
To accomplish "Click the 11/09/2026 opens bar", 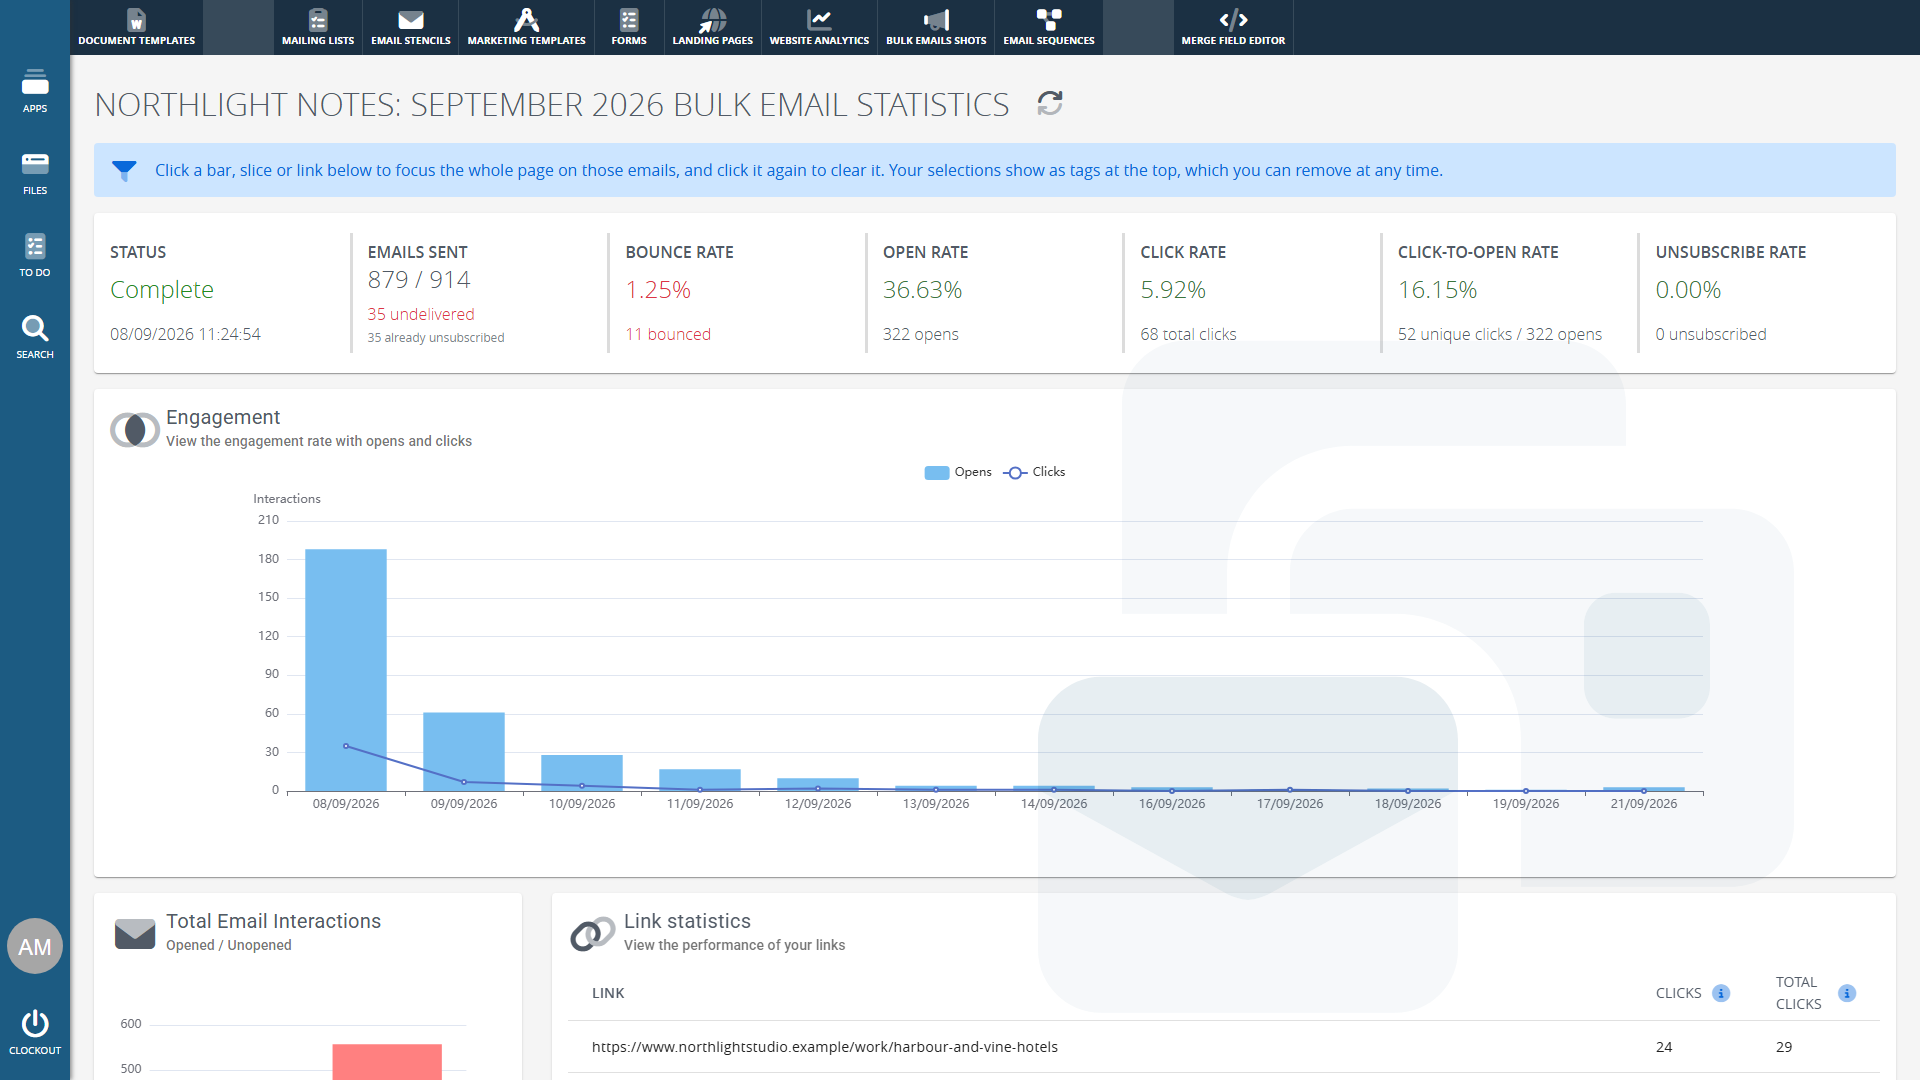I will (700, 780).
